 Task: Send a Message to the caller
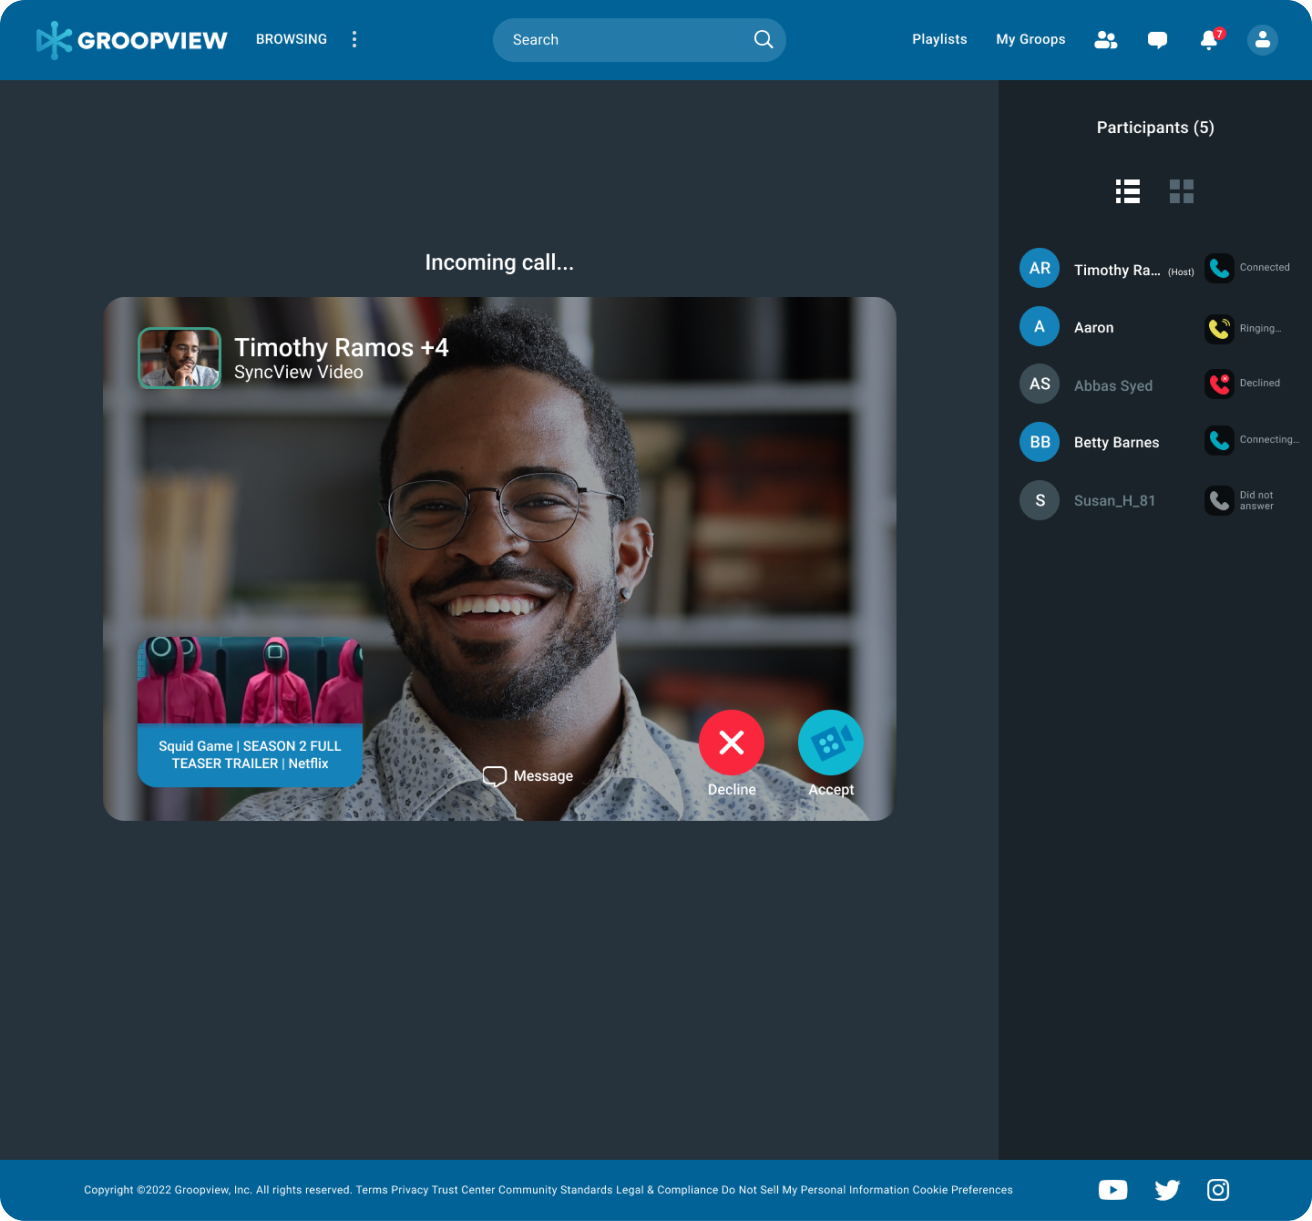(x=528, y=776)
